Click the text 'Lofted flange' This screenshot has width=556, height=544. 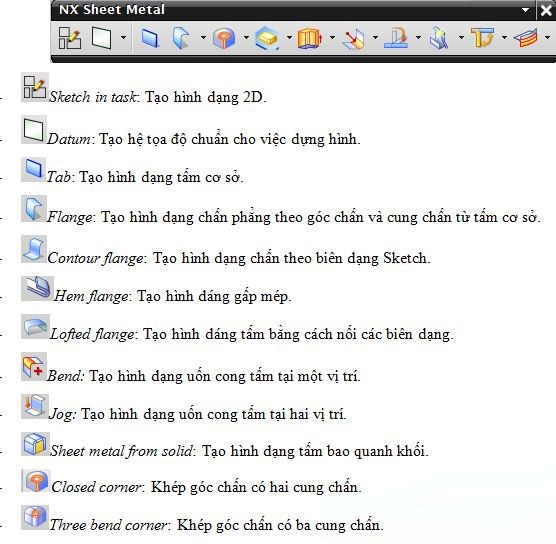coord(92,334)
